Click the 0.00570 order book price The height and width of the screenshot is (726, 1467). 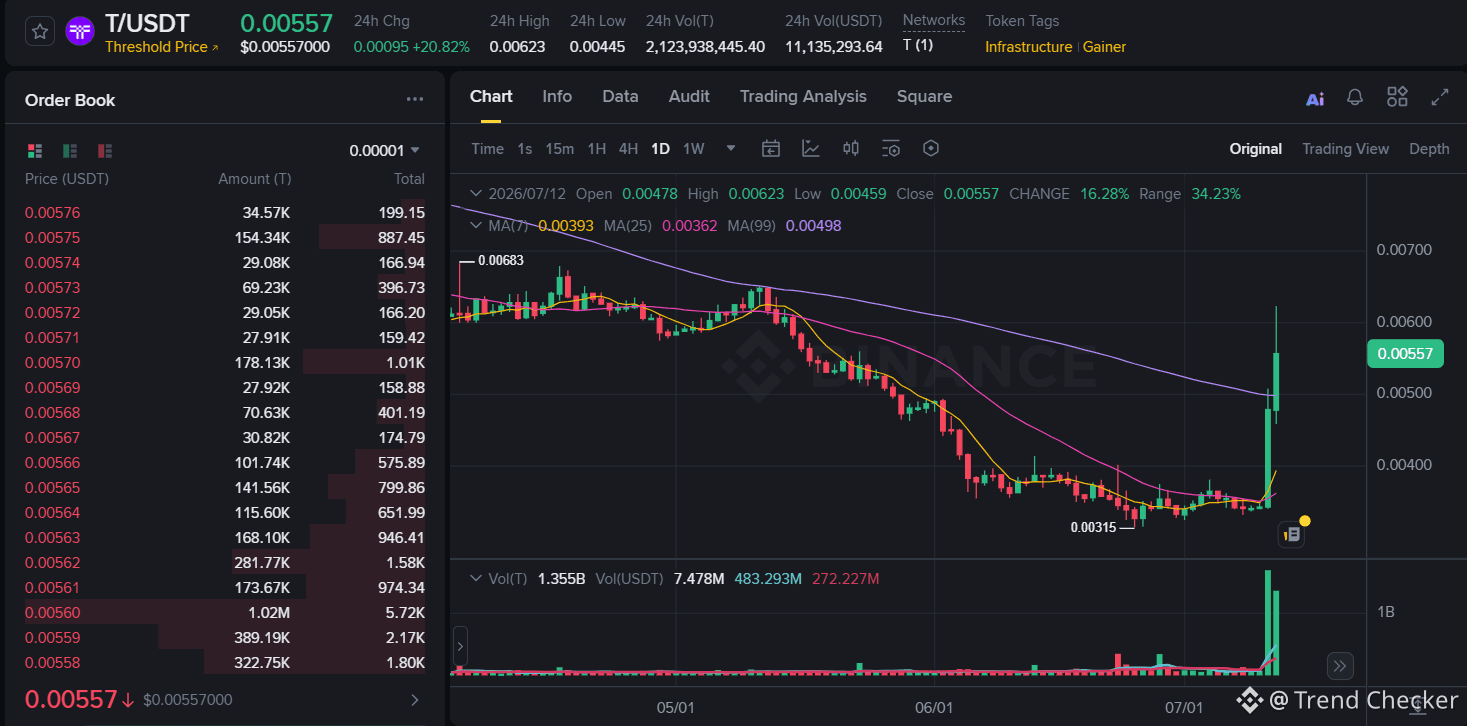pyautogui.click(x=52, y=363)
